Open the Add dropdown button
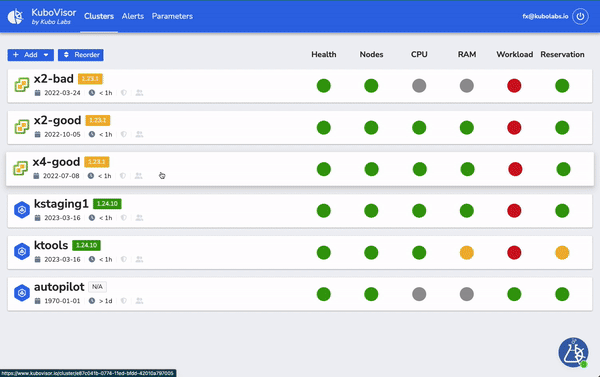Screen dimensions: 600x377 click(31, 55)
